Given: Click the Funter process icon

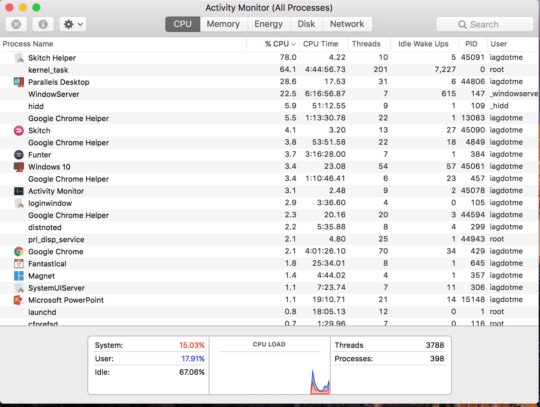Looking at the screenshot, I should pos(19,155).
